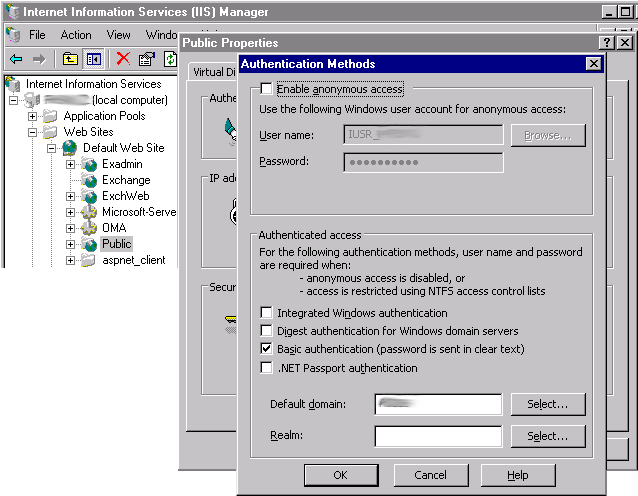
Task: Click the Forward arrow toolbar icon
Action: pos(39,59)
